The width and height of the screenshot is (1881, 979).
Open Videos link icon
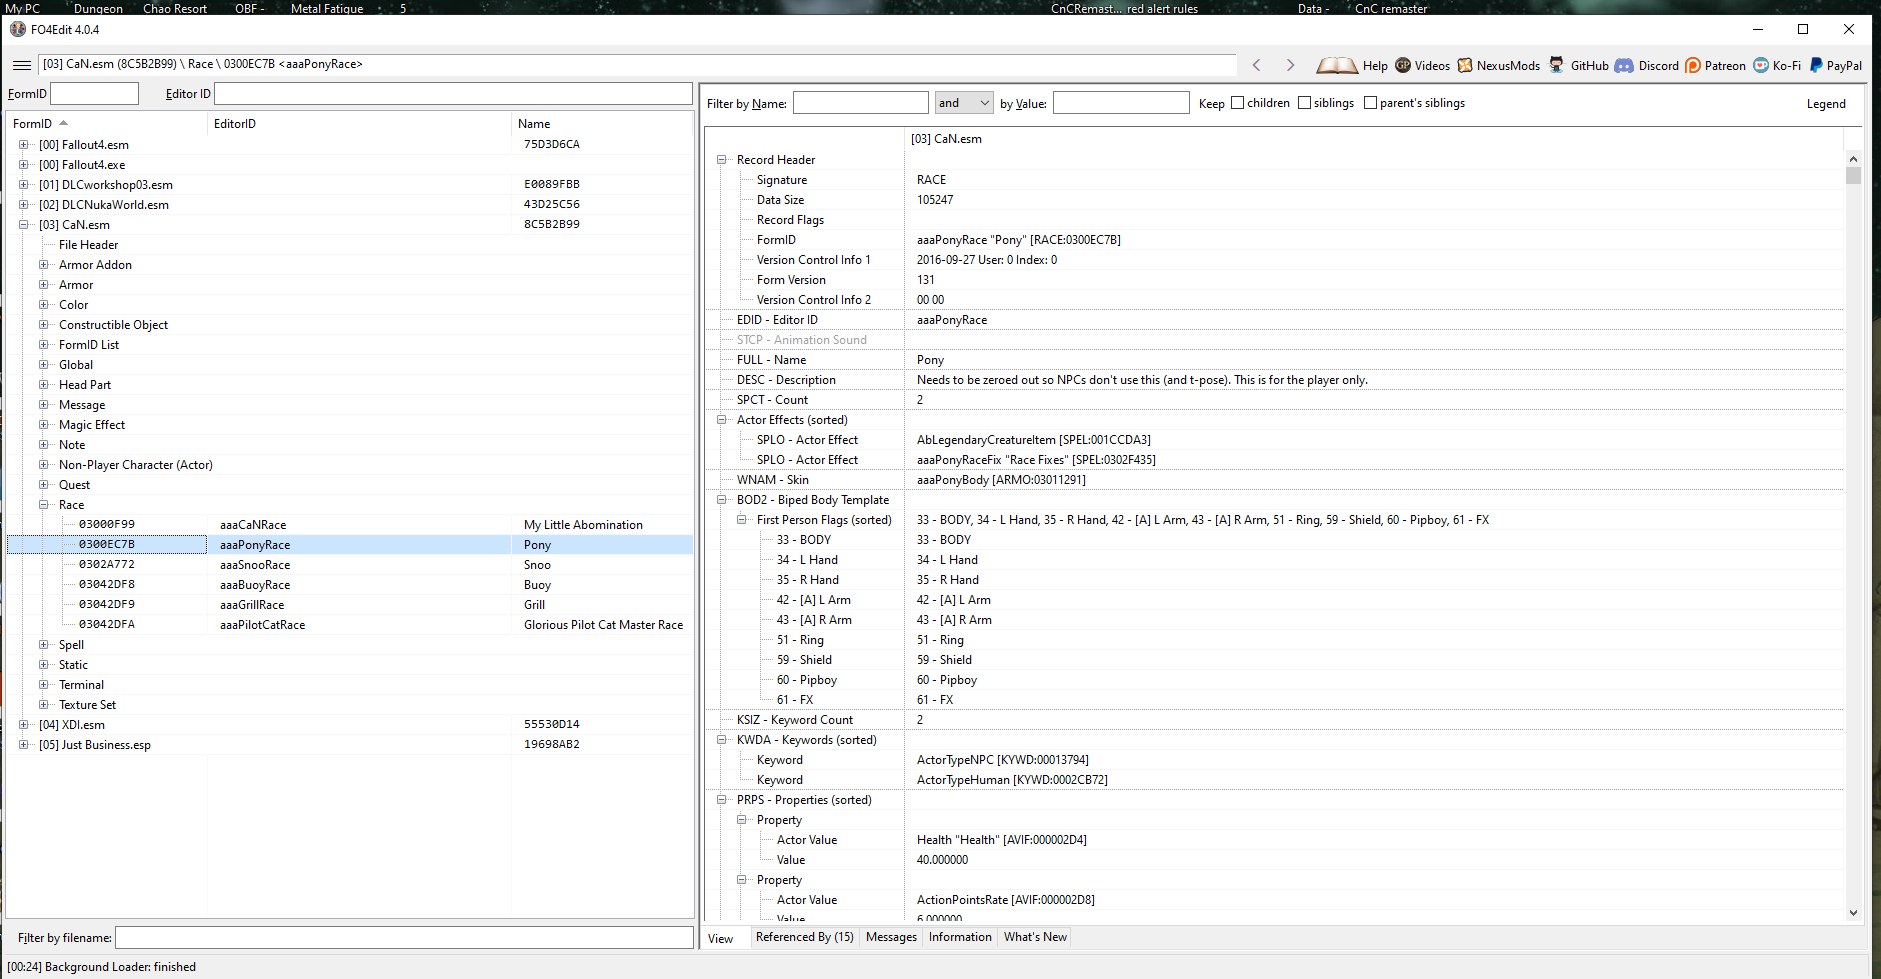click(1403, 65)
